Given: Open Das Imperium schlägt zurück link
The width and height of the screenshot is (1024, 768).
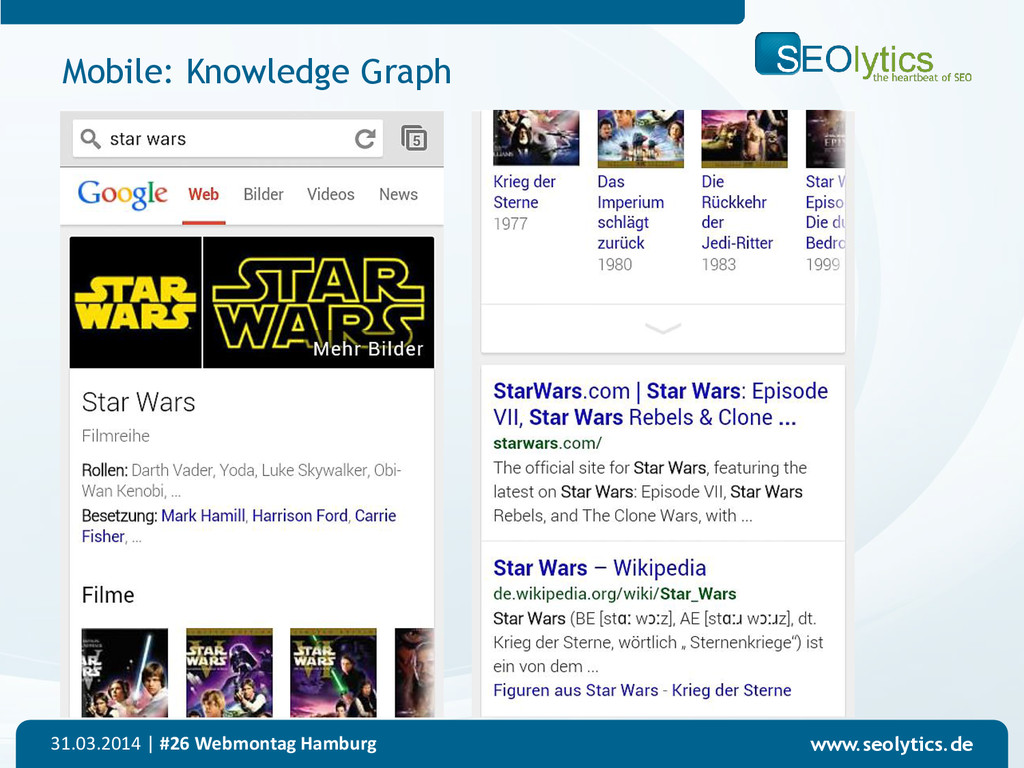Looking at the screenshot, I should tap(631, 212).
